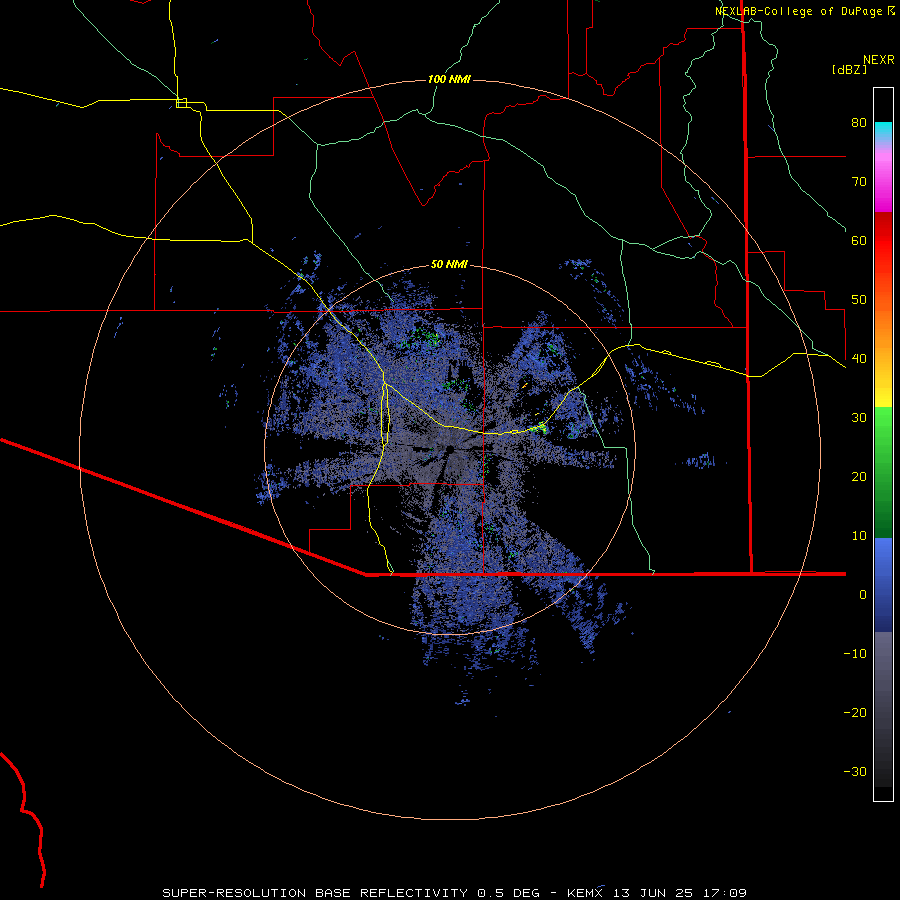Viewport: 900px width, 900px height.
Task: Click the 17:09 timestamp in the caption
Action: coord(727,893)
